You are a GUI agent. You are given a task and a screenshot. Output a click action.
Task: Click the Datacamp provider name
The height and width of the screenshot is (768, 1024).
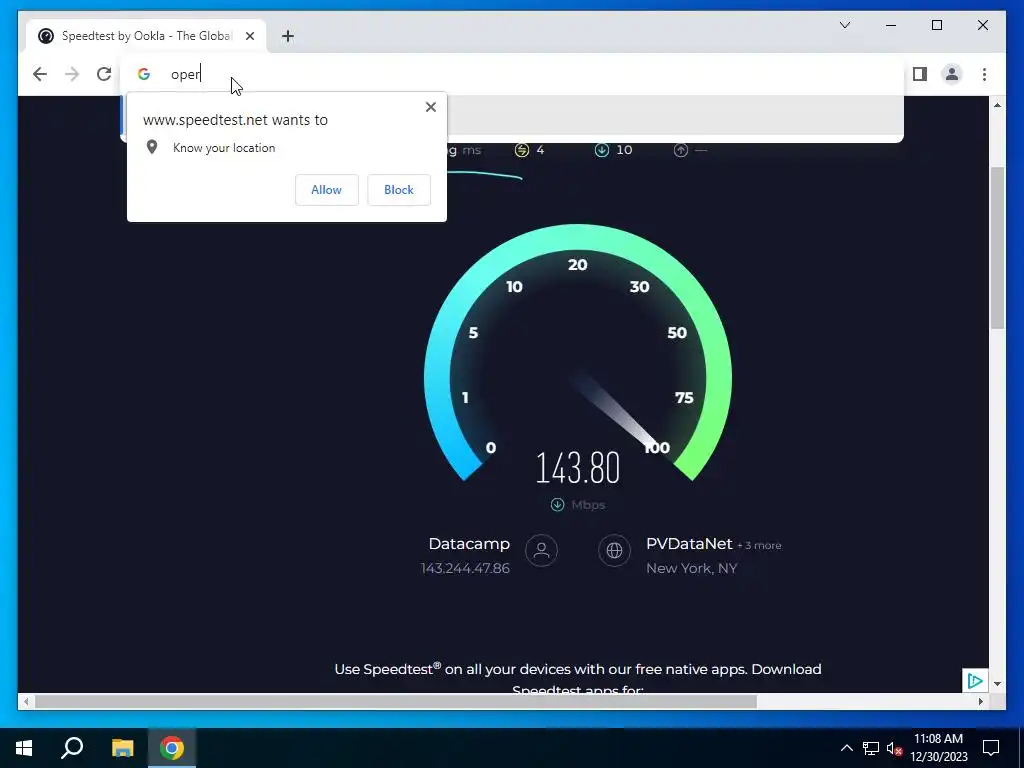point(469,543)
